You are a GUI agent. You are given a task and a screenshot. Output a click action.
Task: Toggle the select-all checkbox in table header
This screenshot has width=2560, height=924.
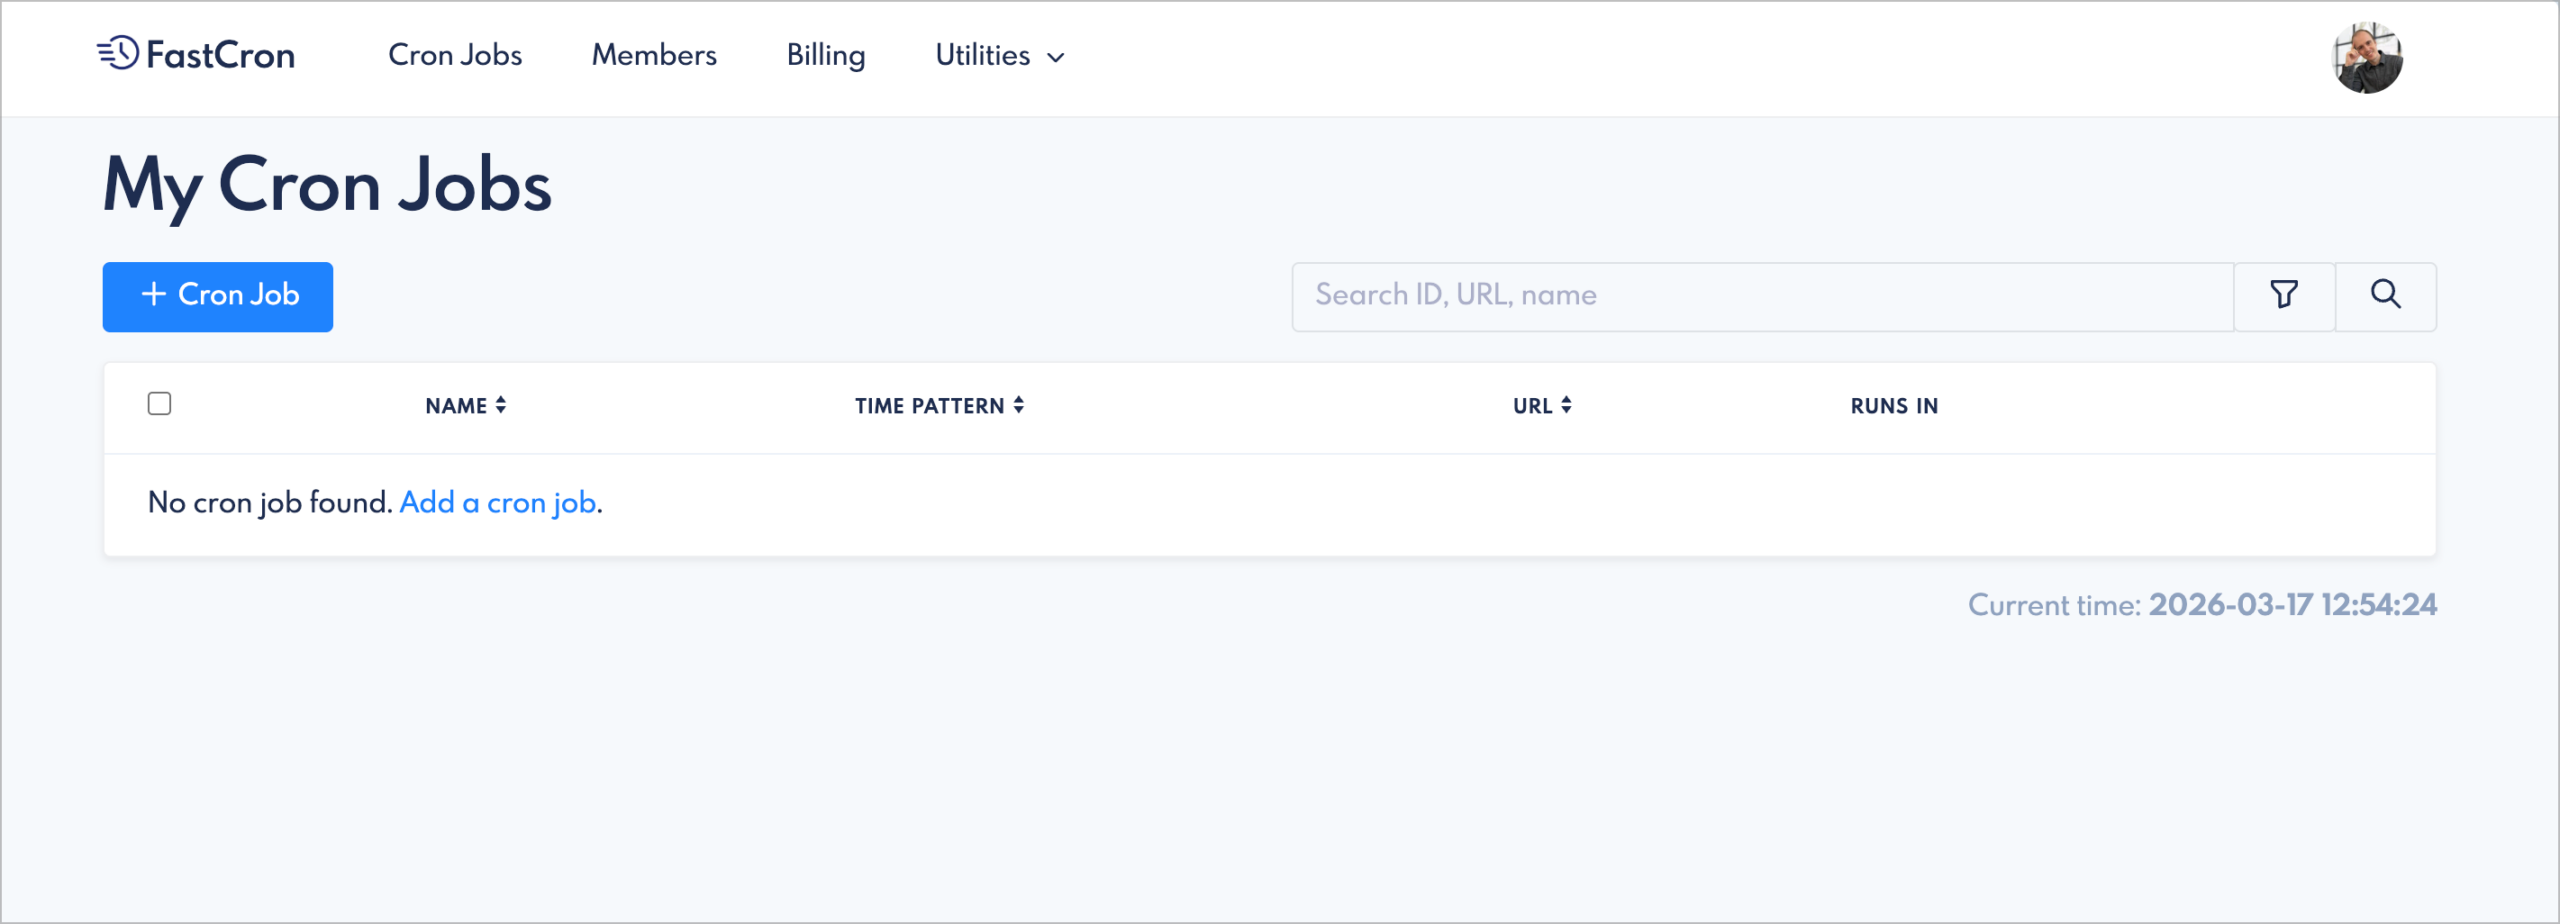click(x=159, y=403)
